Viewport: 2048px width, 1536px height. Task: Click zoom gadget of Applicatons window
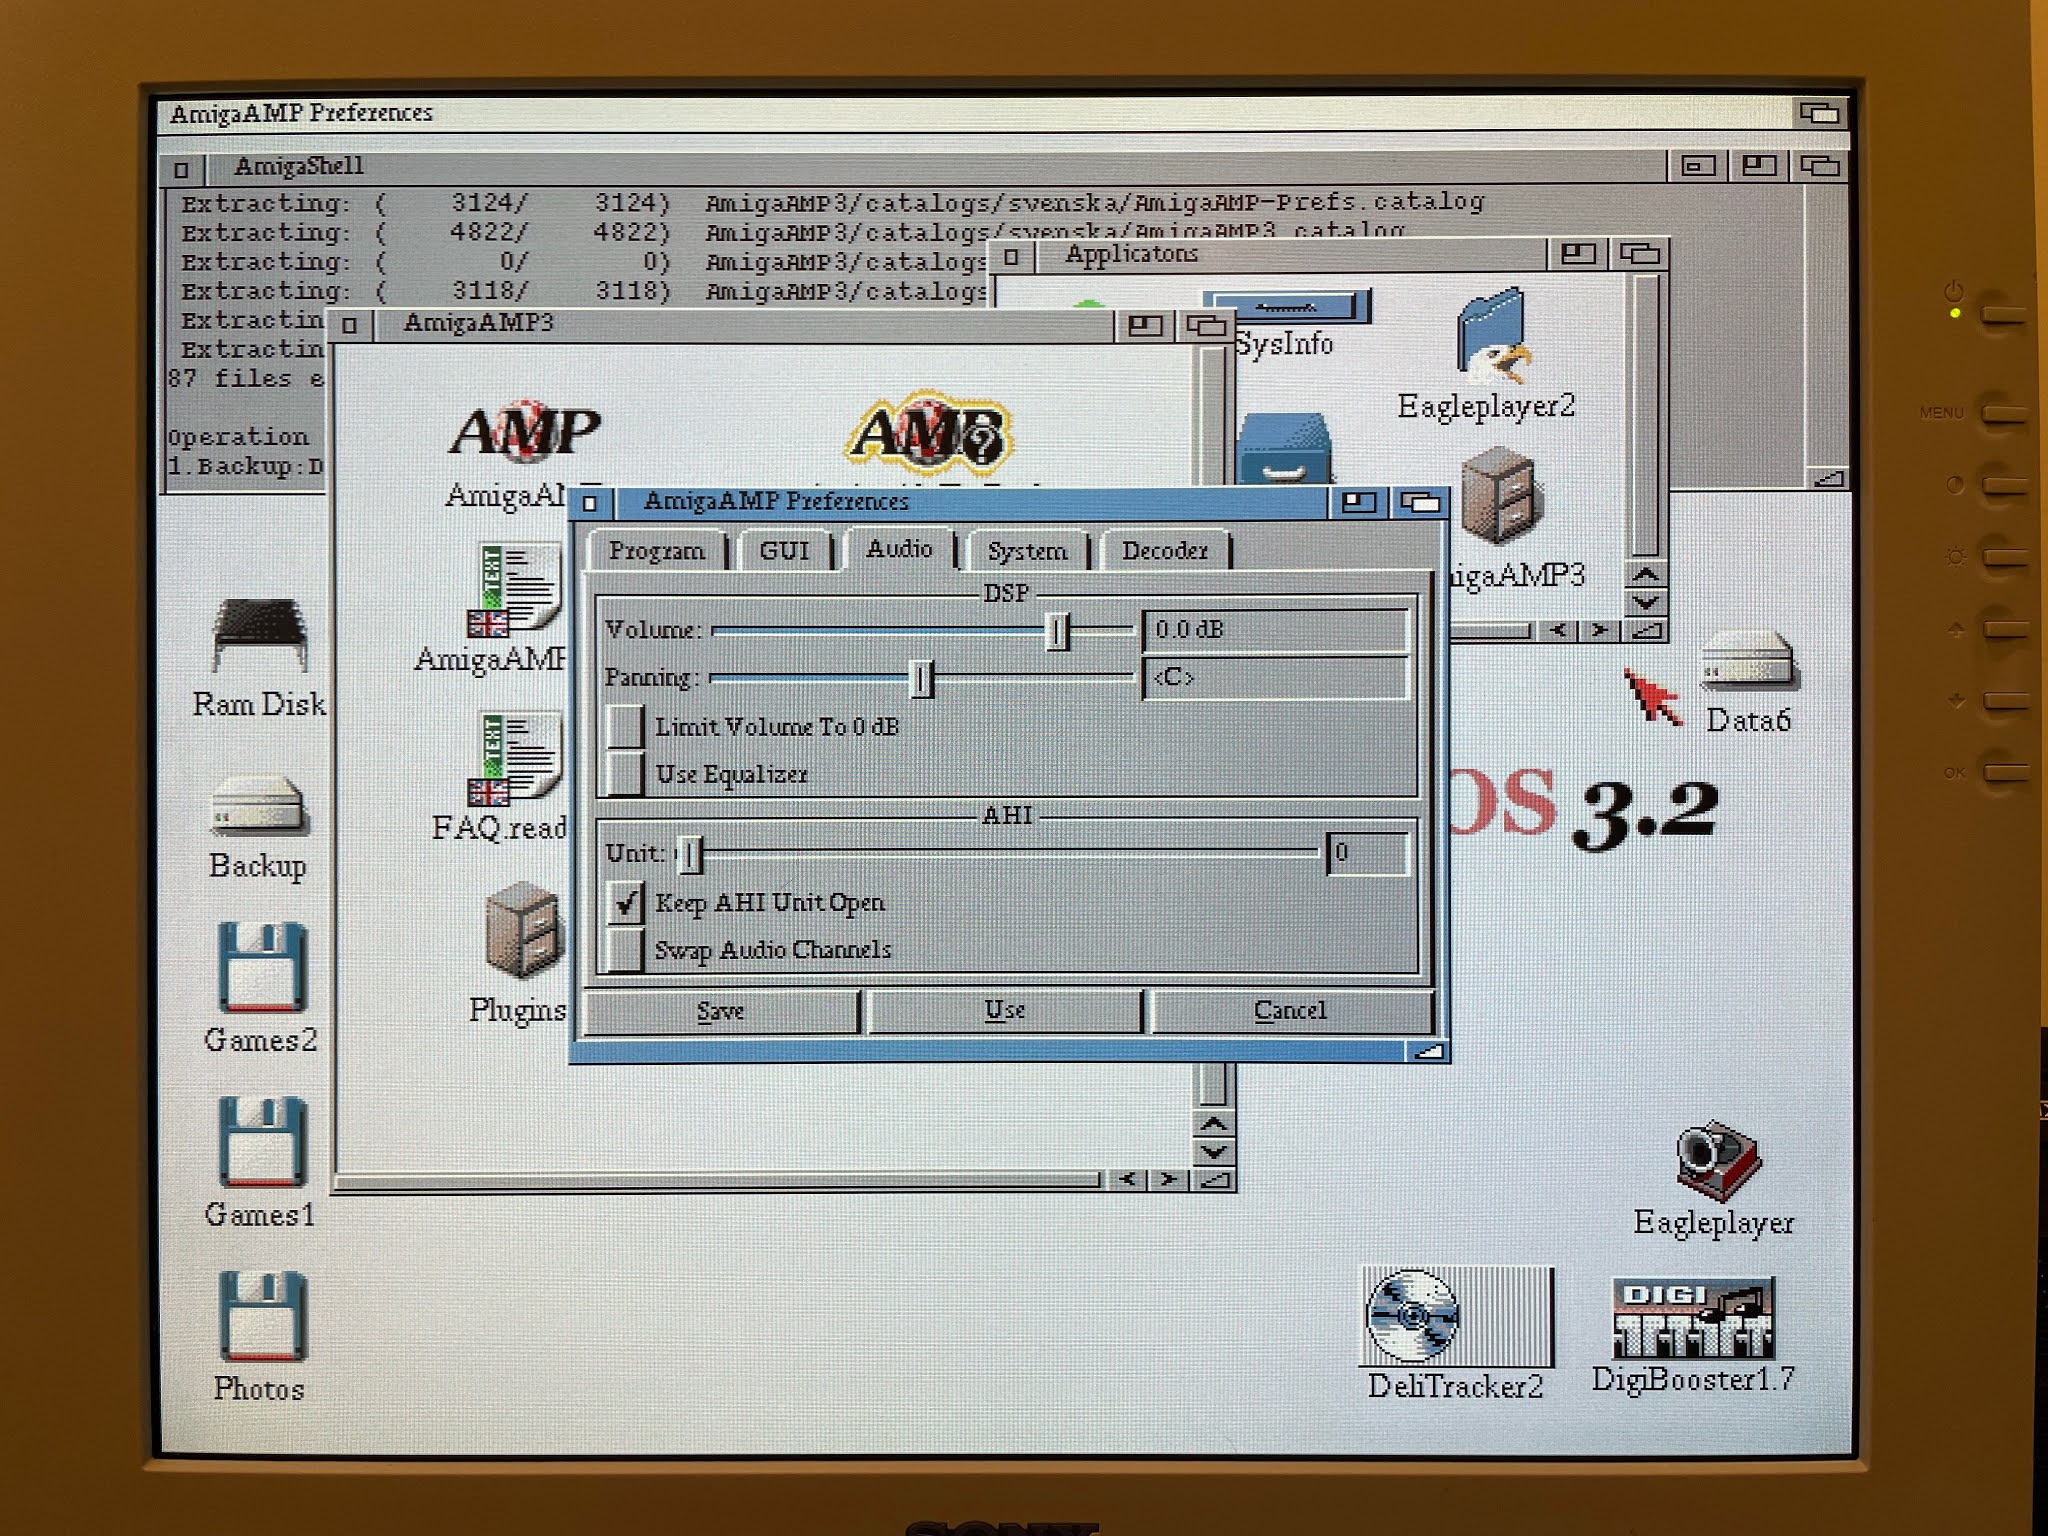click(1578, 254)
